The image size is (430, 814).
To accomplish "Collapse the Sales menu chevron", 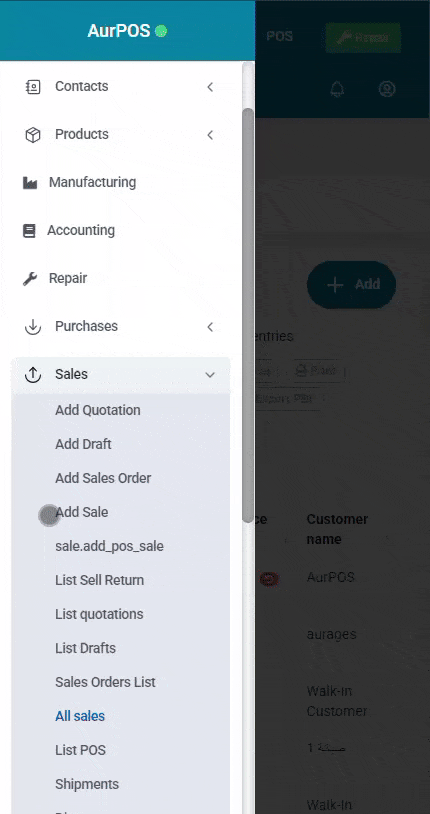I will [210, 374].
